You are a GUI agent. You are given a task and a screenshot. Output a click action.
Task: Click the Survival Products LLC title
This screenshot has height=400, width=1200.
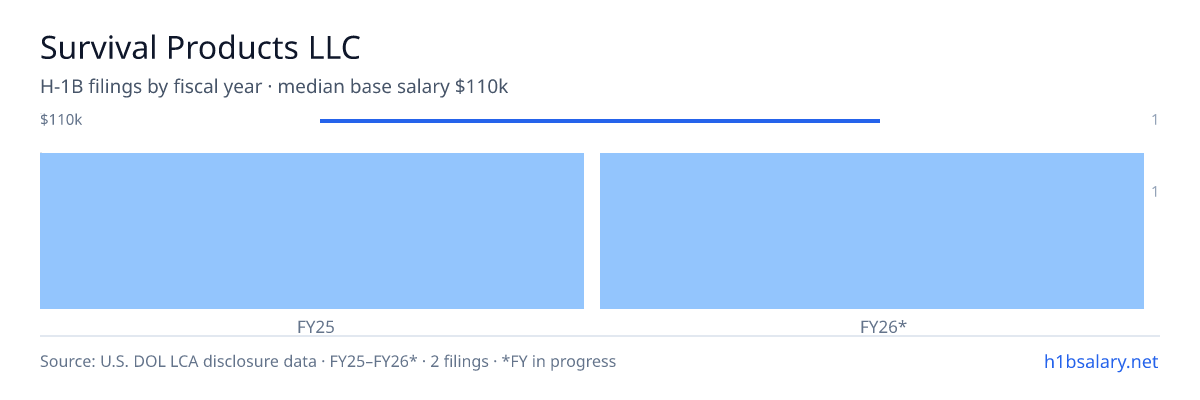(x=200, y=46)
